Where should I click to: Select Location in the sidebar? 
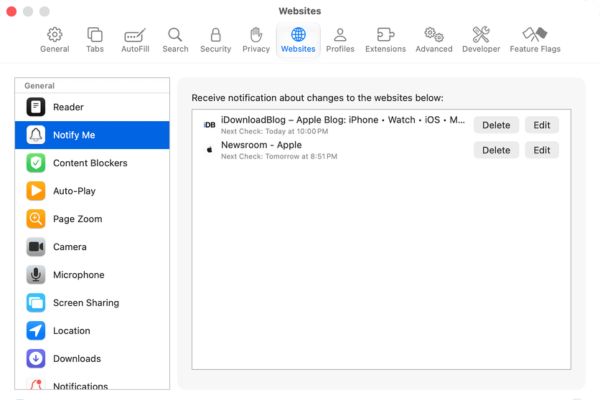(92, 330)
